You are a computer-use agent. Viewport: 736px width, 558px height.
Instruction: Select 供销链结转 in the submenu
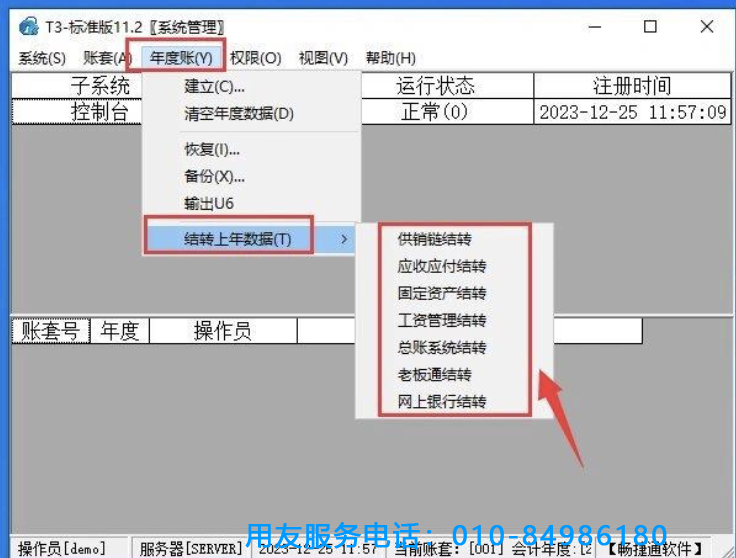pyautogui.click(x=434, y=240)
